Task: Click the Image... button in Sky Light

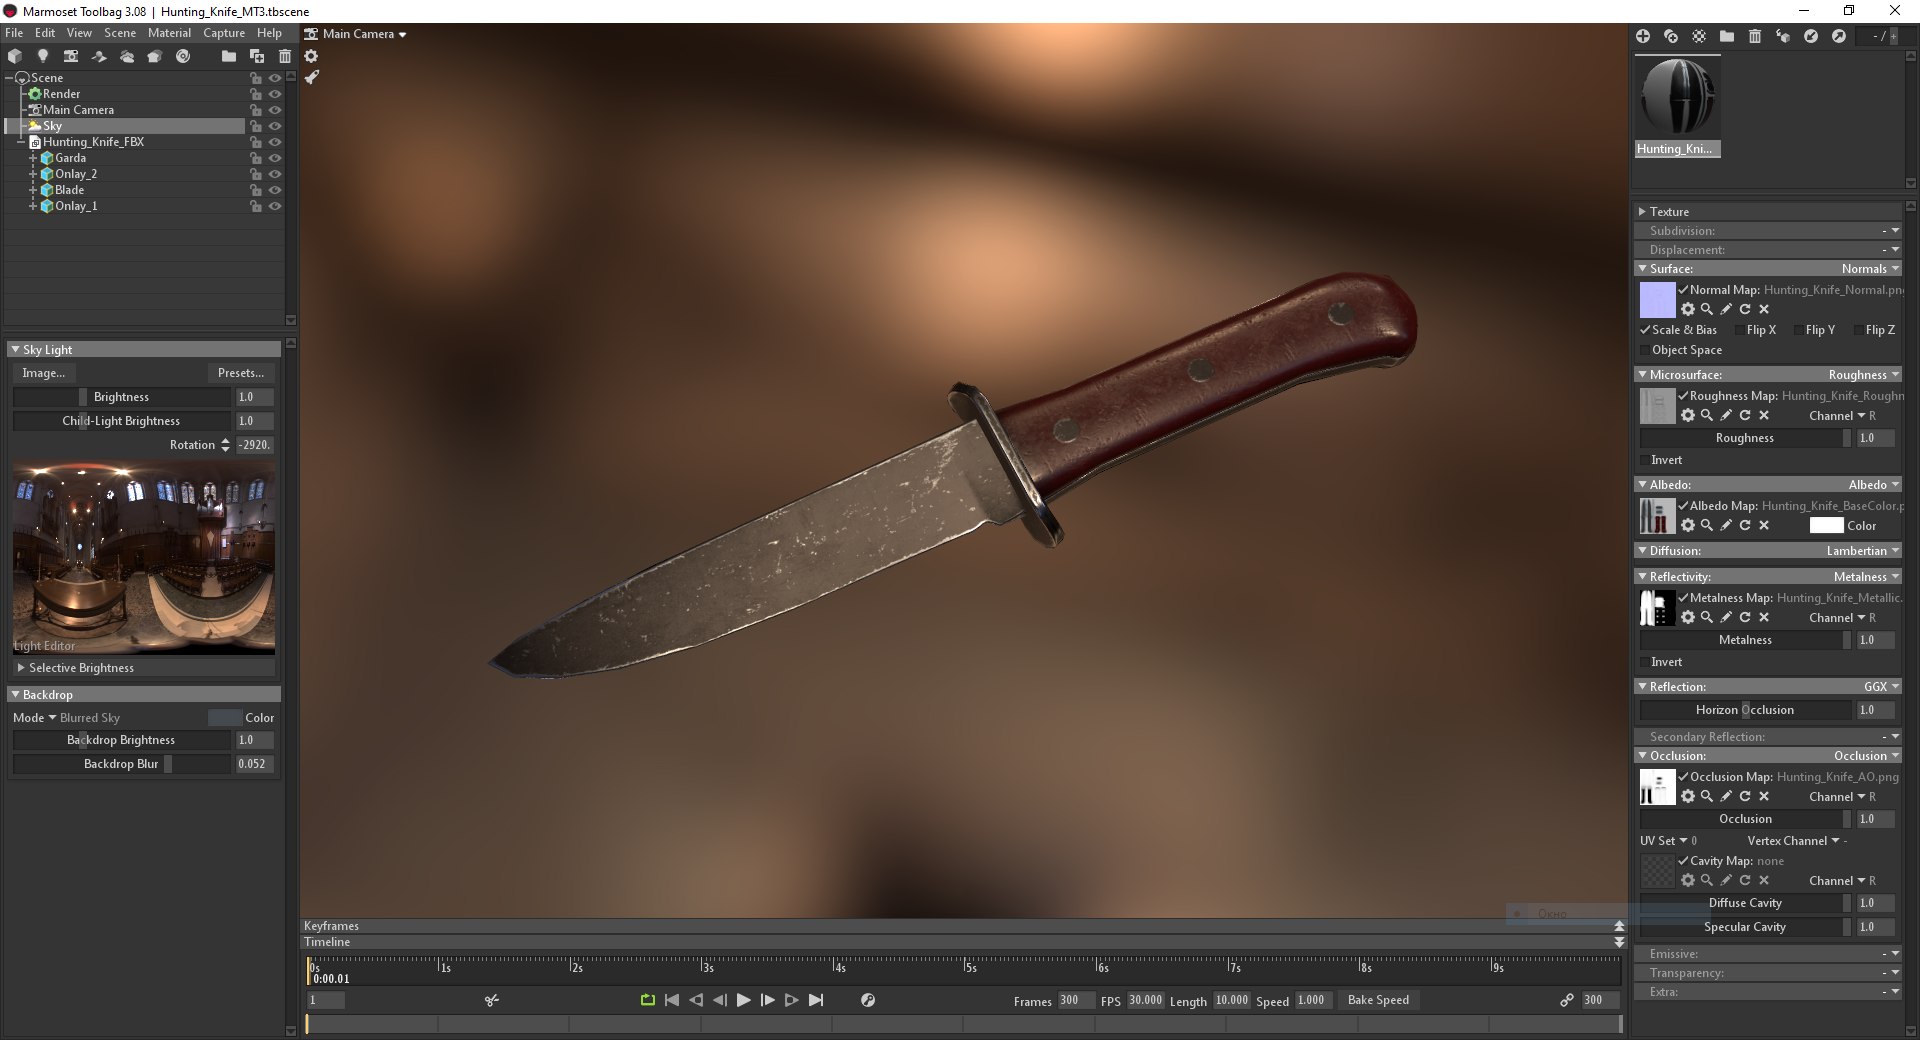Action: (x=44, y=373)
